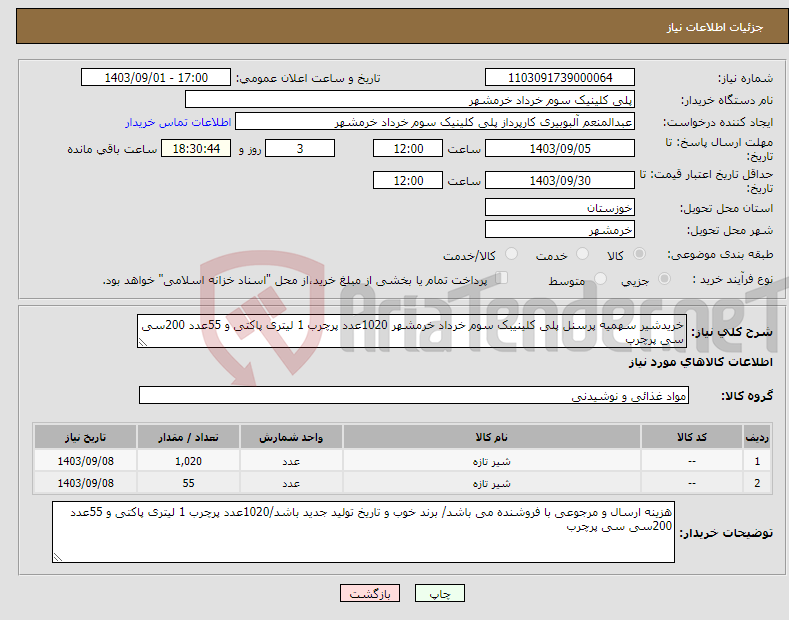Click the اطلاعات کالاهای مورد نیاز heading
Image resolution: width=789 pixels, height=620 pixels.
pyautogui.click(x=700, y=362)
